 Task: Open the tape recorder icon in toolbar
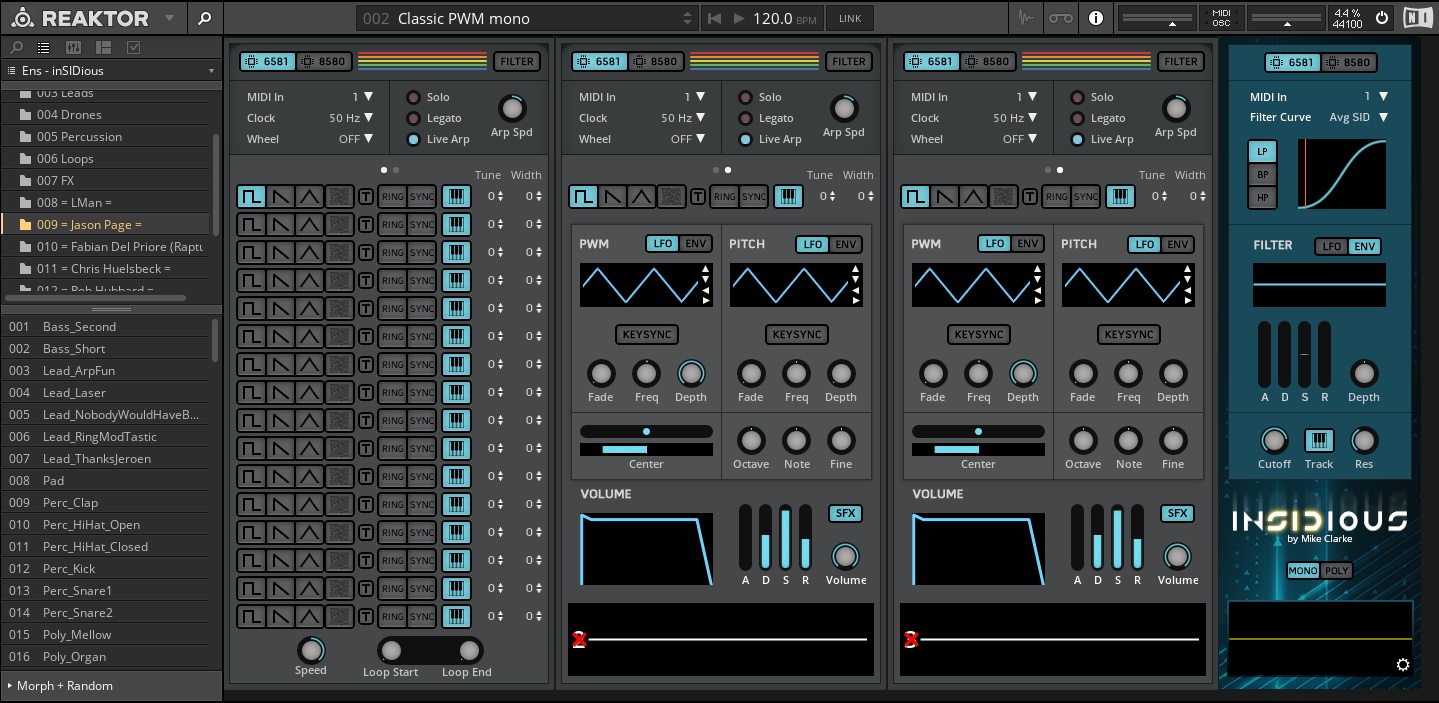pyautogui.click(x=1060, y=18)
